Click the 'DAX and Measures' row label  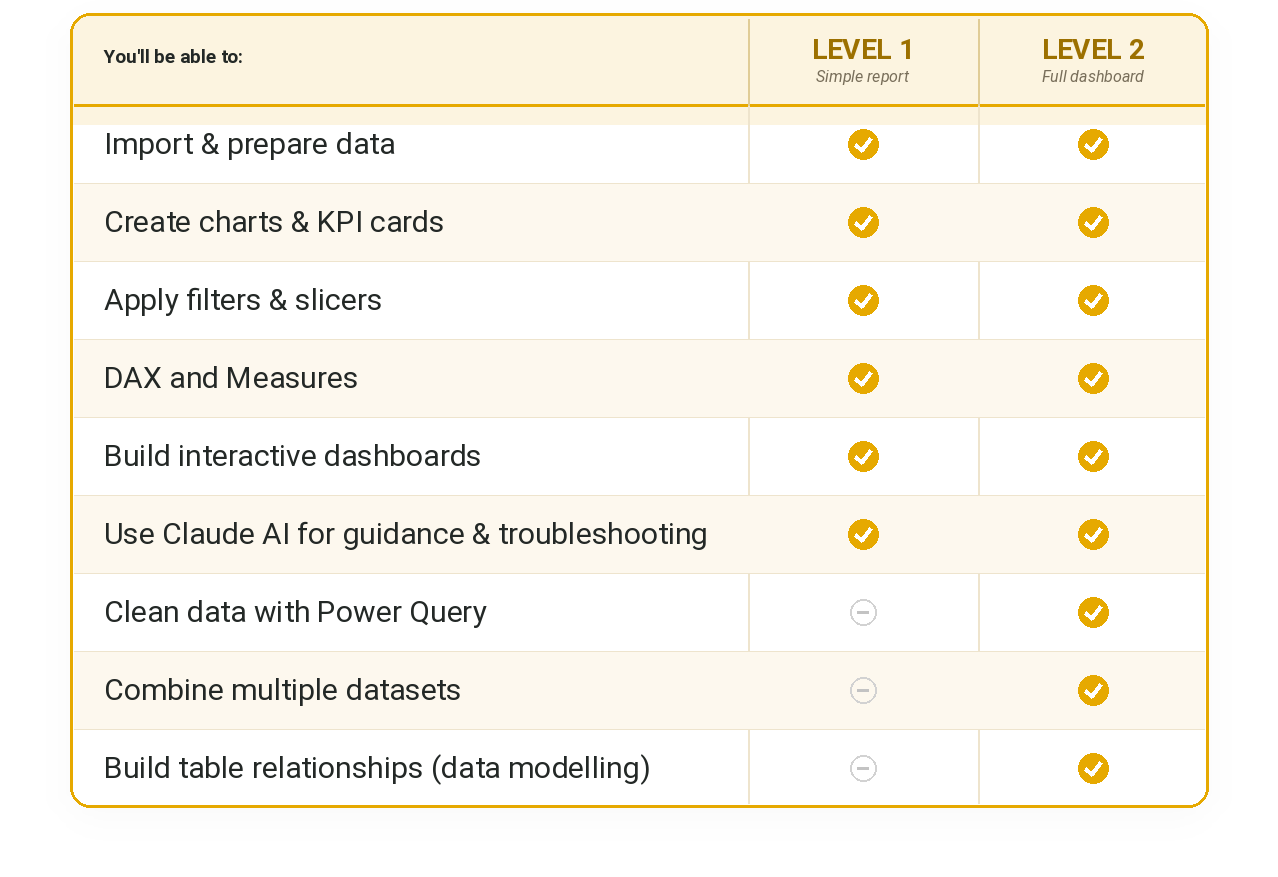point(231,378)
